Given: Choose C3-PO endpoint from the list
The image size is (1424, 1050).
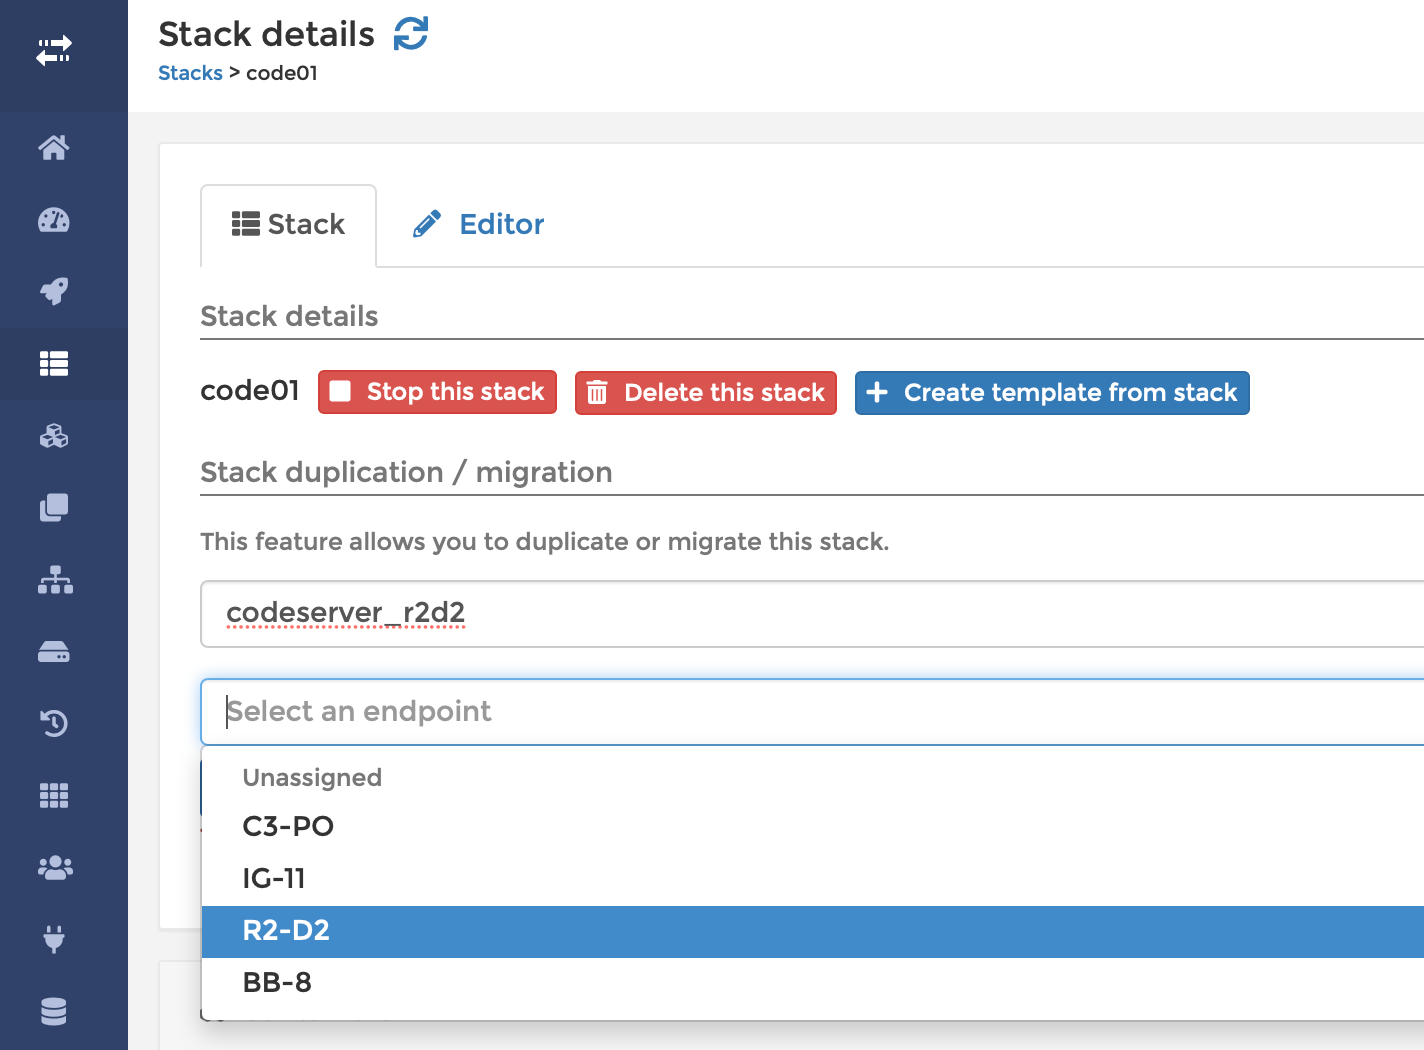Looking at the screenshot, I should (812, 826).
